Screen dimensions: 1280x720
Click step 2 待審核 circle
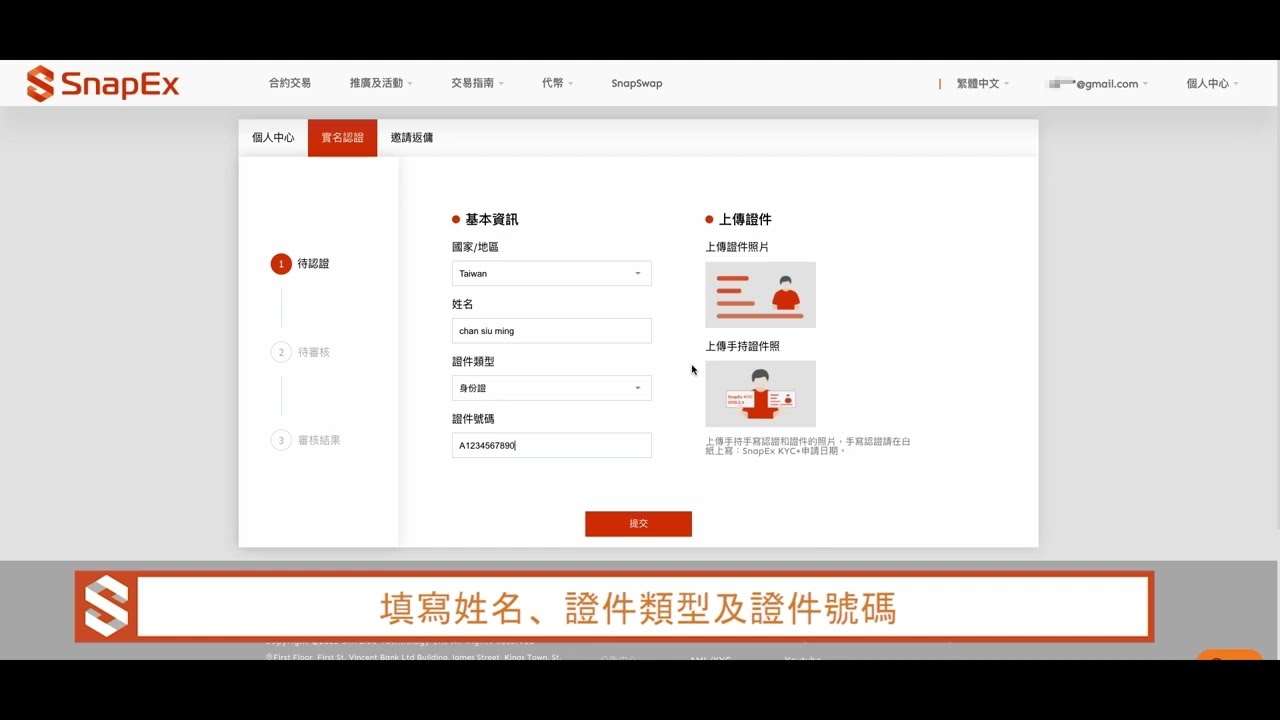(281, 352)
